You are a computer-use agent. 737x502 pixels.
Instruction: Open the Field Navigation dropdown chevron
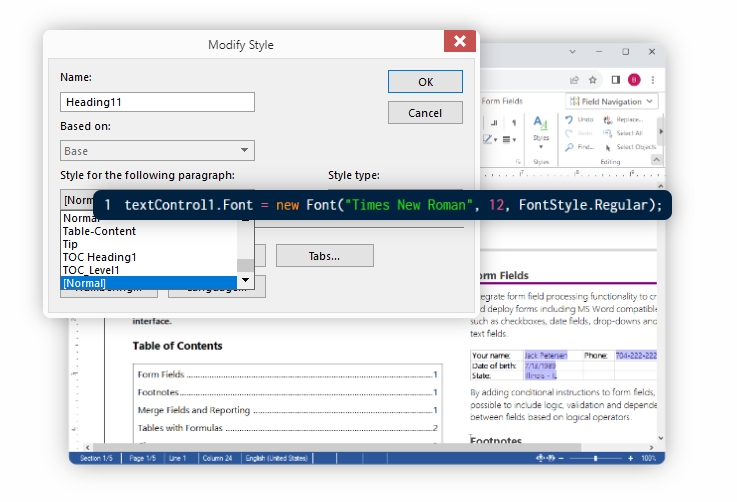(x=649, y=101)
